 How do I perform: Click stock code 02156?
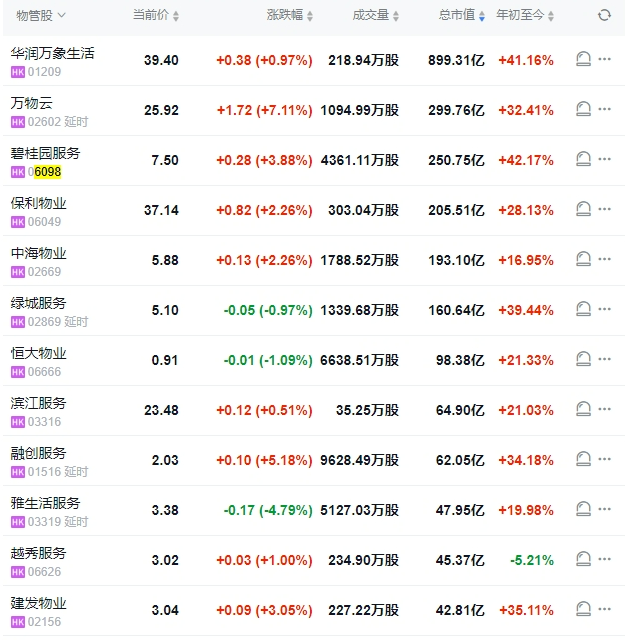click(x=44, y=622)
